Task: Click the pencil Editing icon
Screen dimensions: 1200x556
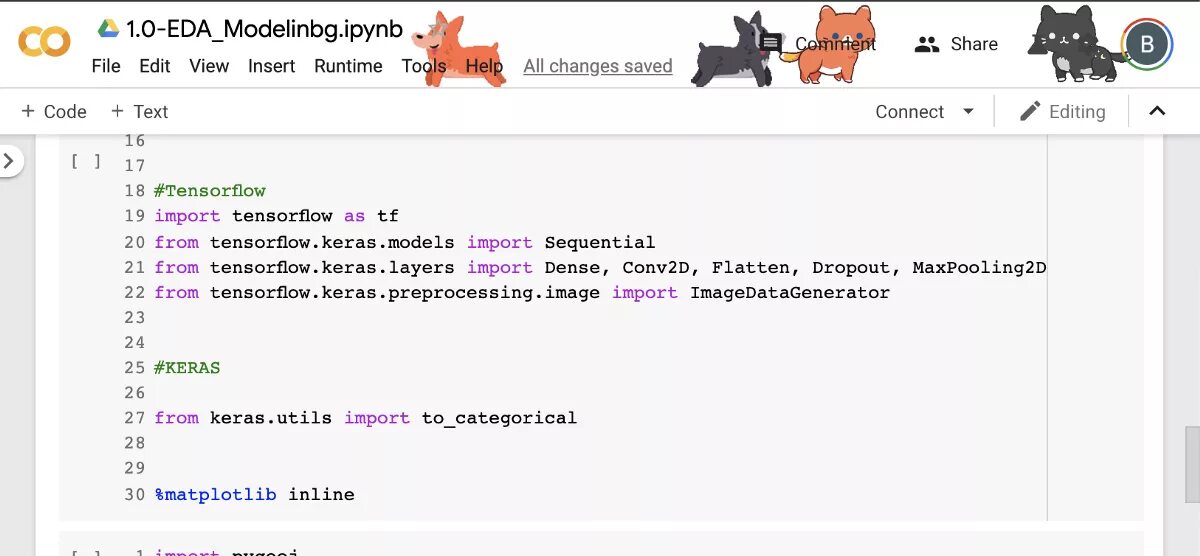Action: (x=1030, y=111)
